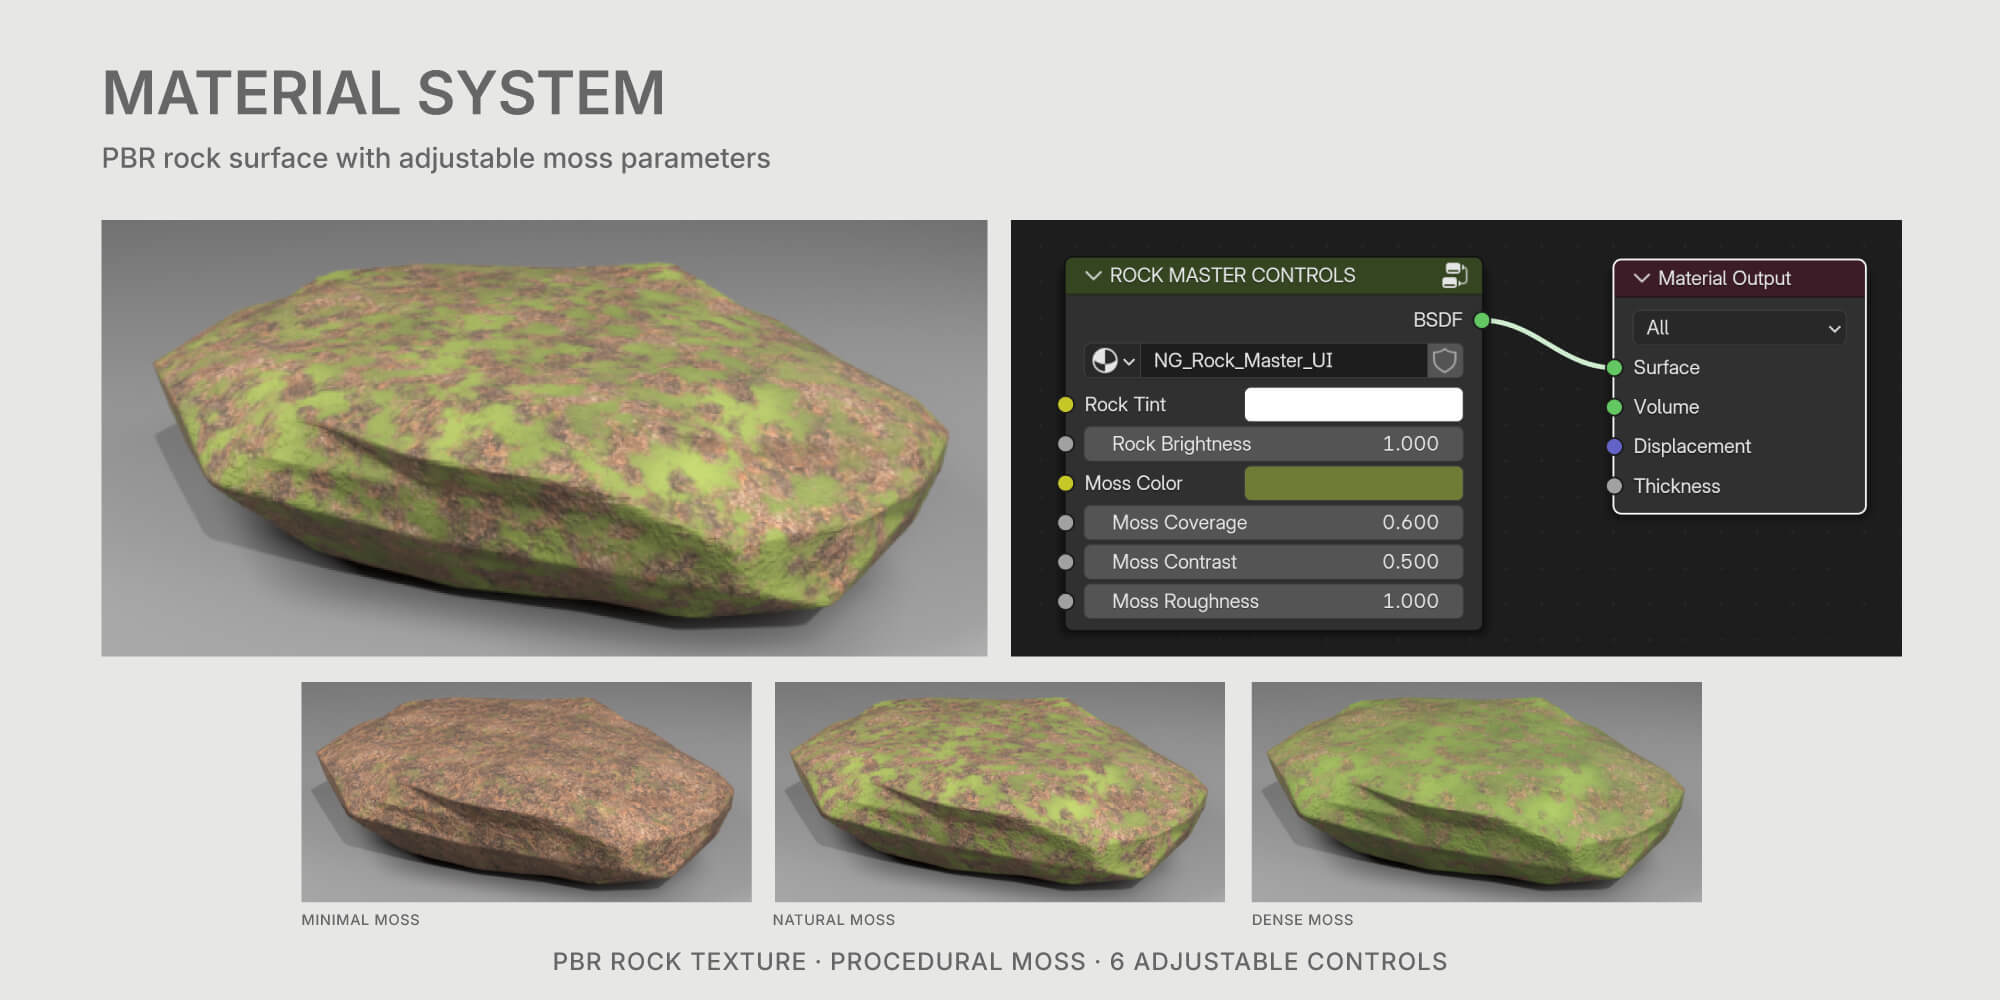Viewport: 2000px width, 1000px height.
Task: Open the node tree browse icon dropdown
Action: [x=1112, y=360]
